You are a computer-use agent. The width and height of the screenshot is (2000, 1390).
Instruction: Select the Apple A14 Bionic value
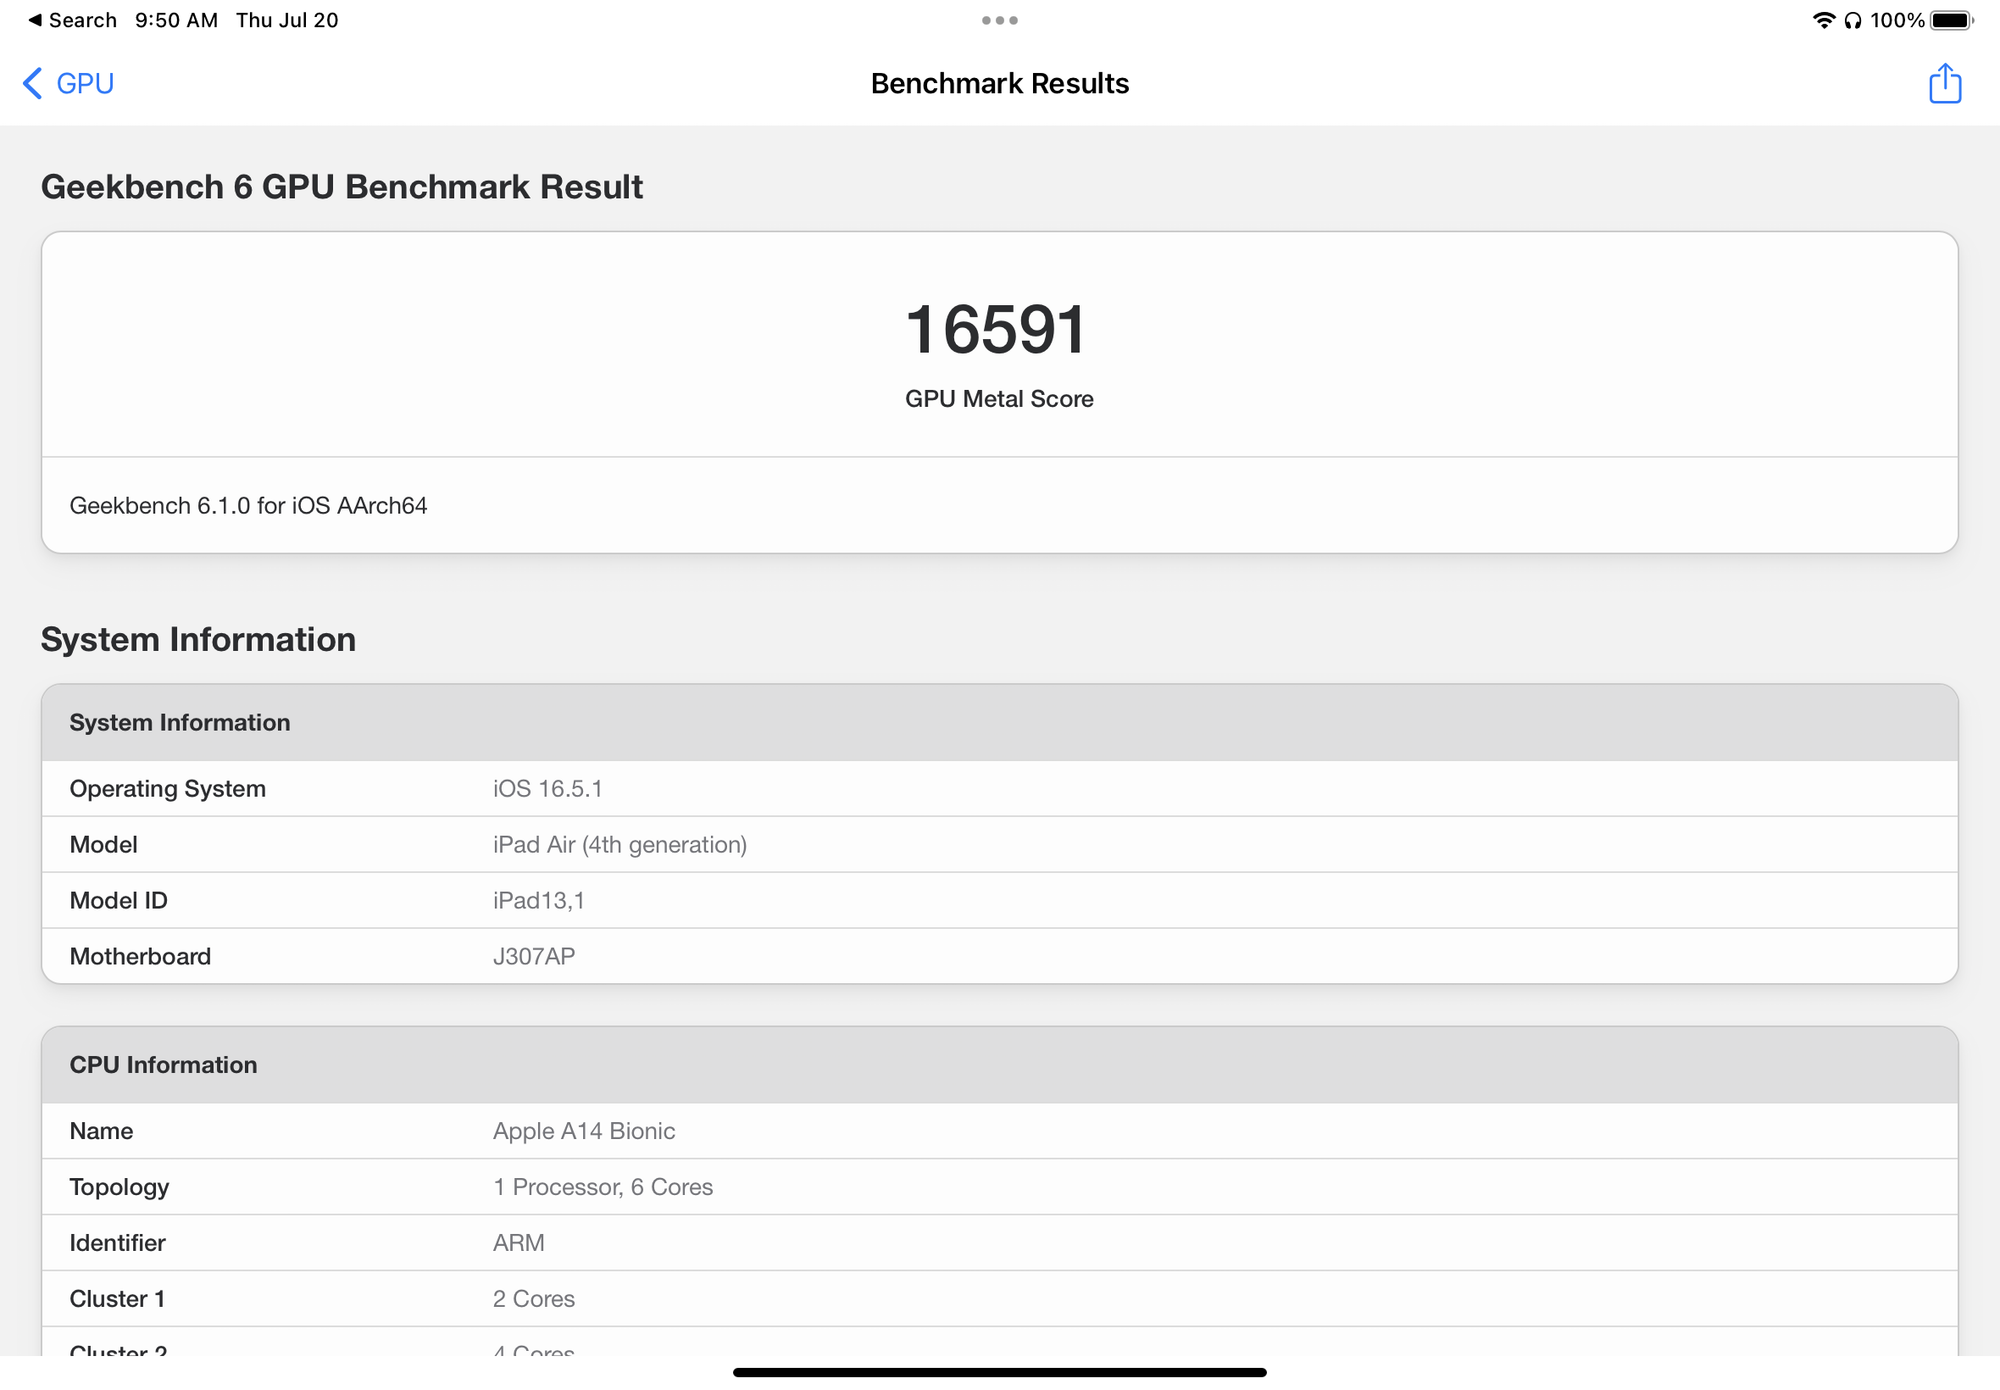pos(584,1131)
